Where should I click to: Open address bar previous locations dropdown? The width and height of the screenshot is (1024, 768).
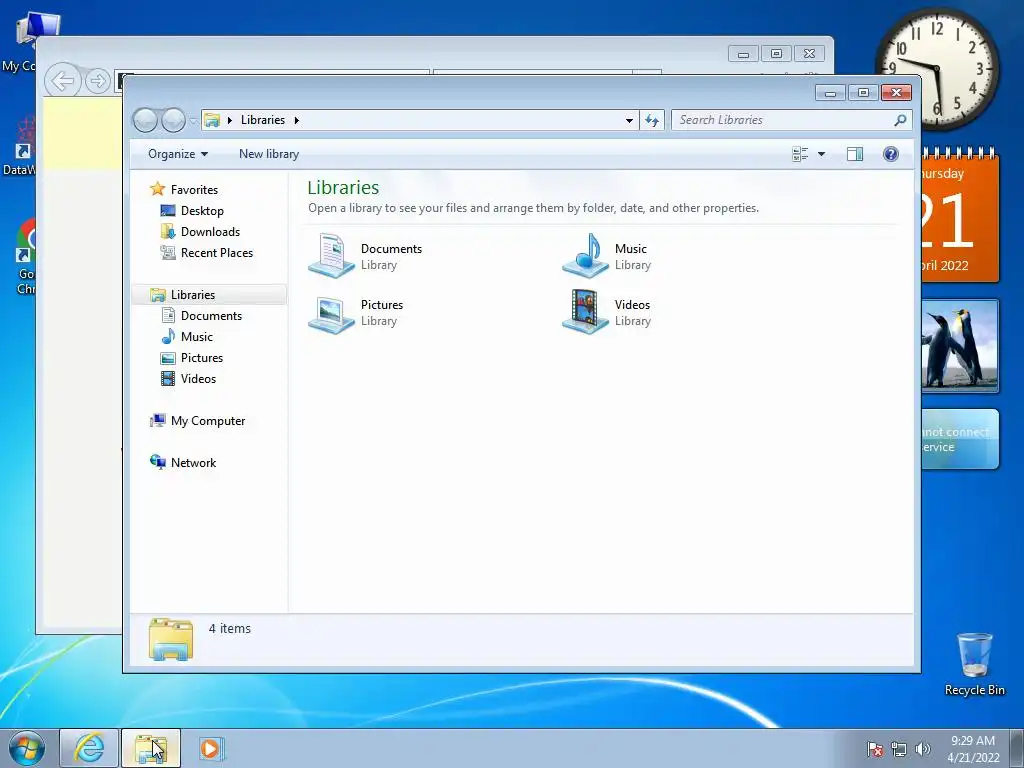click(x=629, y=120)
